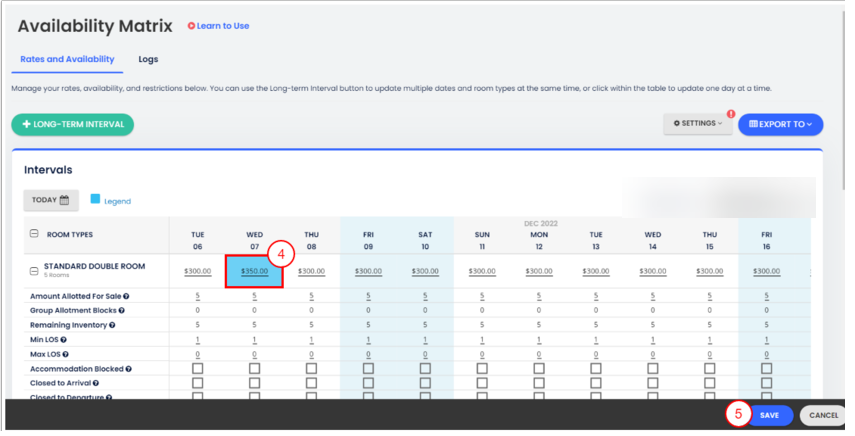Click the vertical page scrollbar
855x436 pixels.
(x=845, y=98)
